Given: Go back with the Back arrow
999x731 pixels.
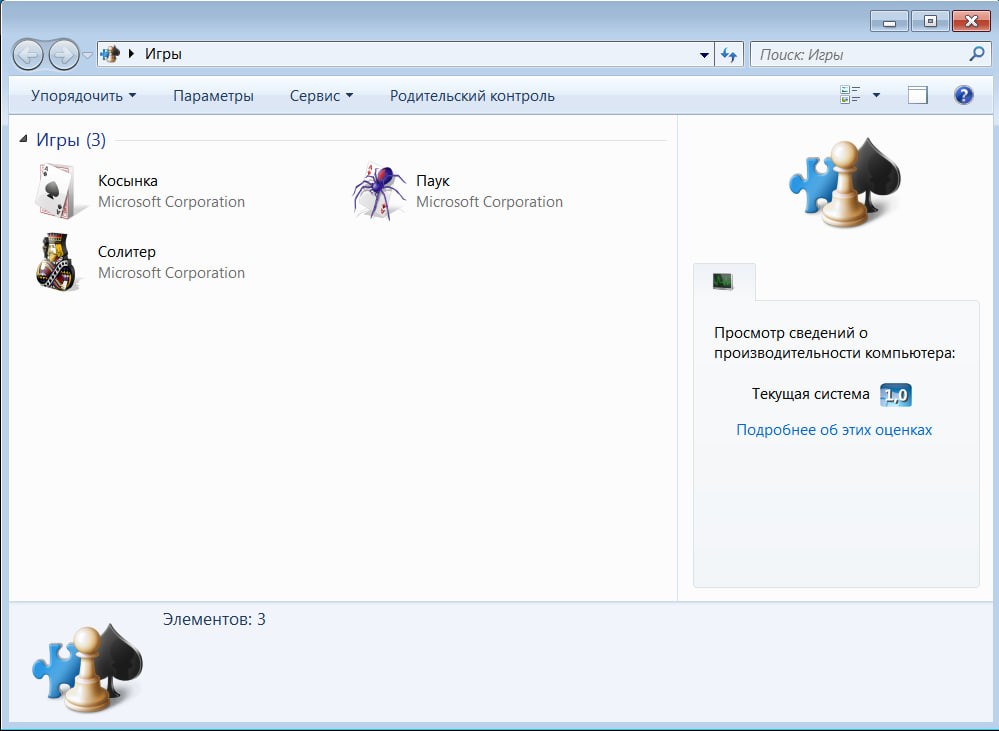Looking at the screenshot, I should click(x=28, y=54).
